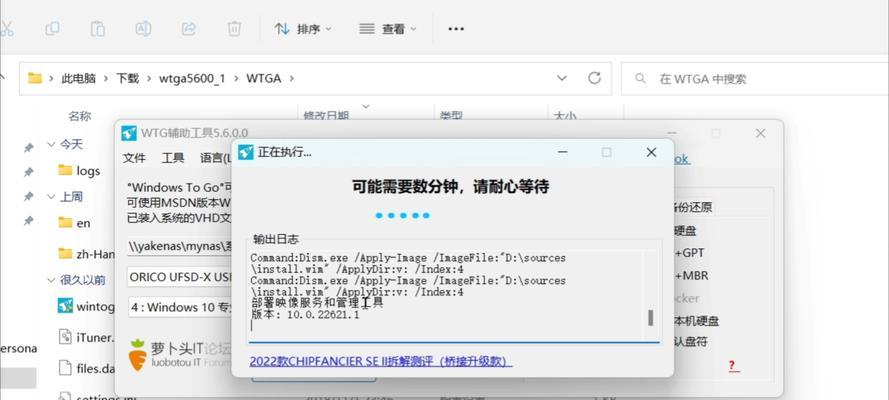Viewport: 889px width, 400px height.
Task: Click the Copy icon in Explorer toolbar
Action: click(x=52, y=28)
